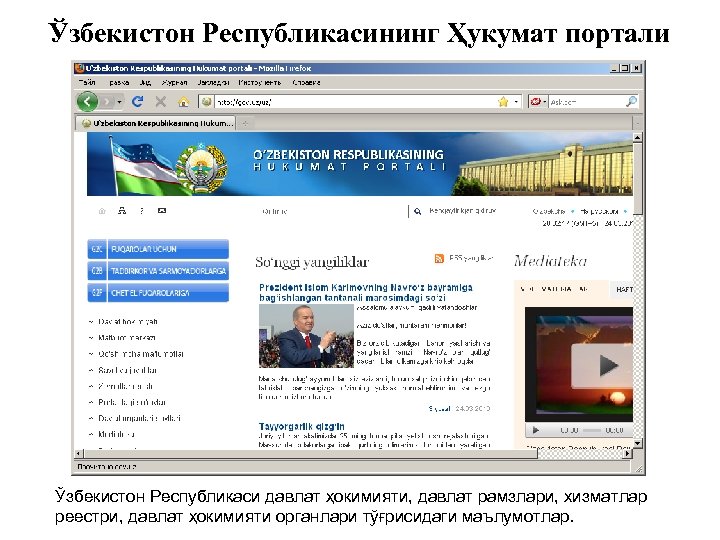Image resolution: width=720 pixels, height=540 pixels.
Task: Open the search engine selector dropdown
Action: [x=538, y=102]
